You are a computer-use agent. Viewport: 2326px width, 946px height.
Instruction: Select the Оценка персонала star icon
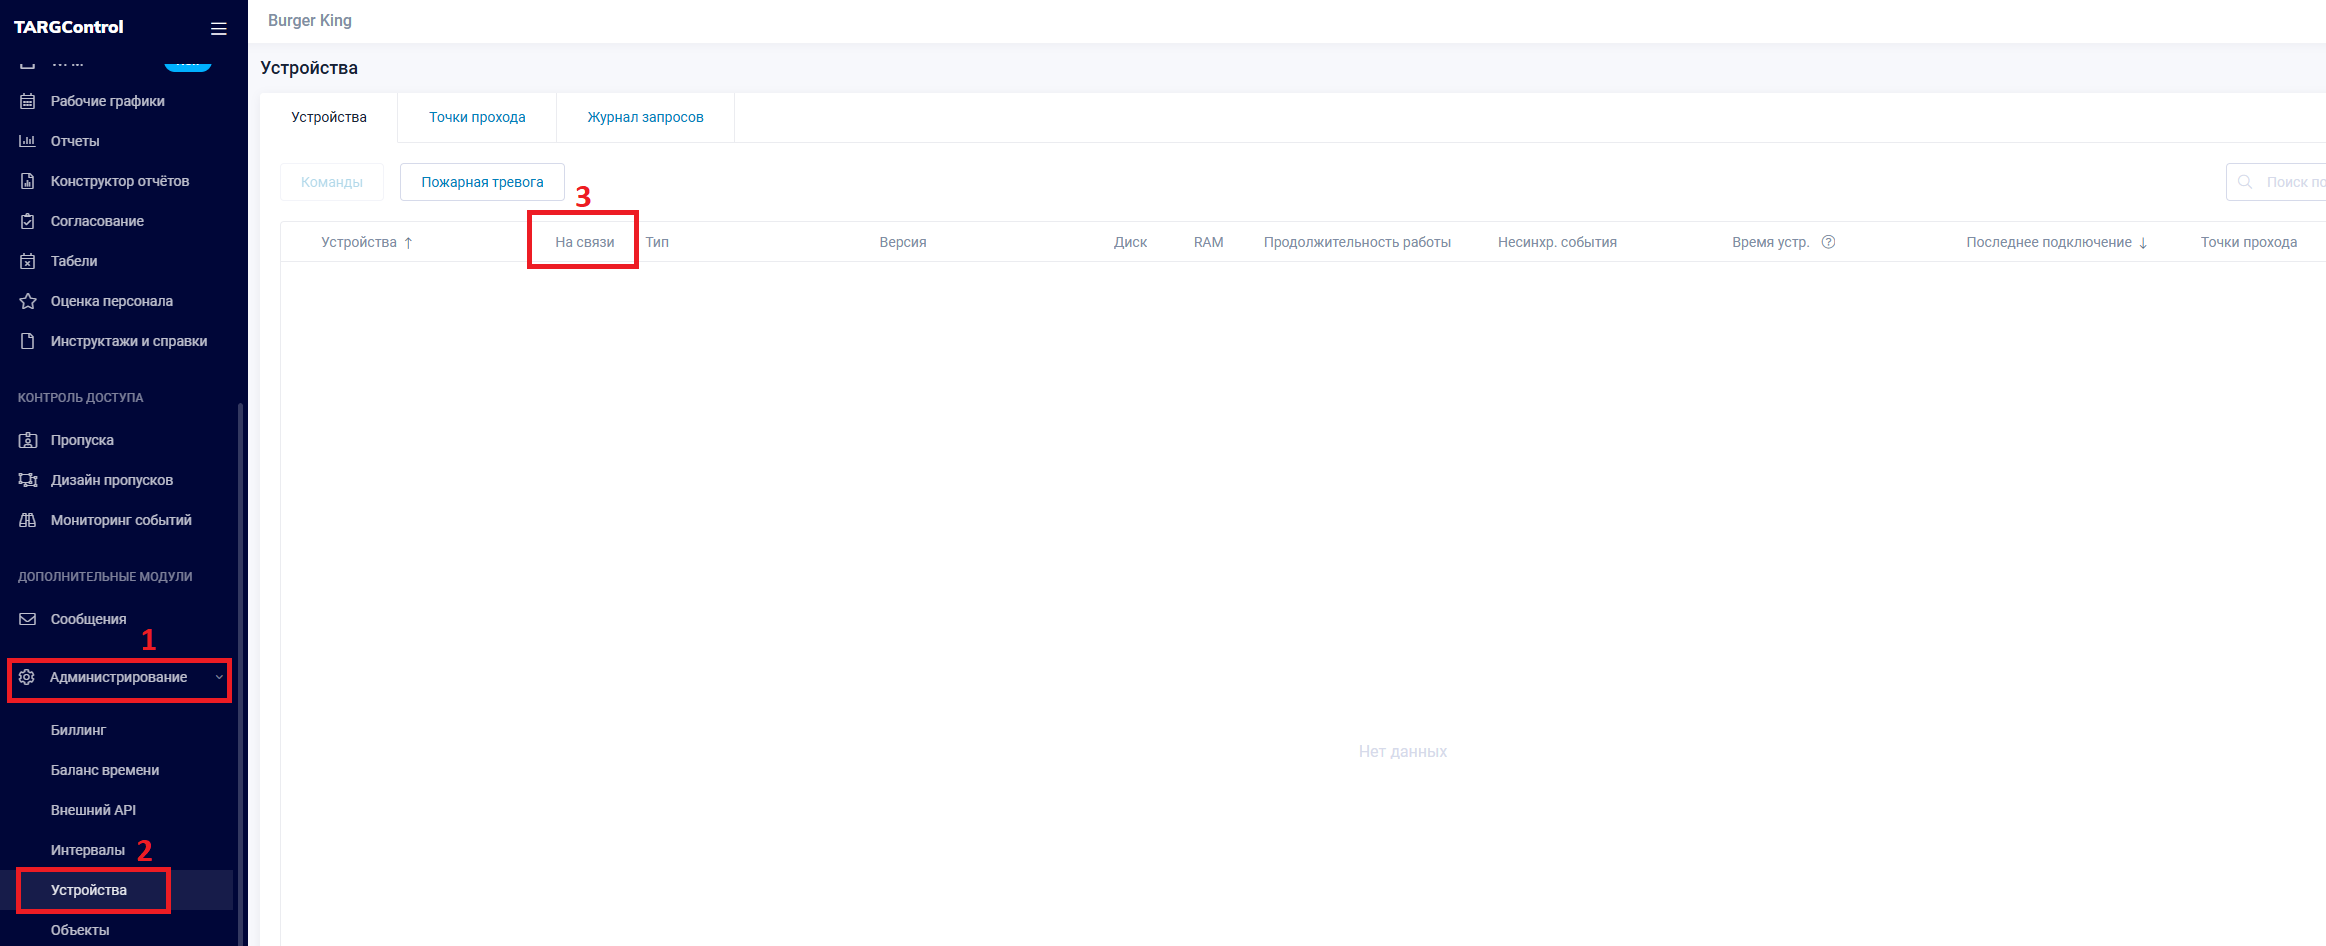[x=28, y=301]
